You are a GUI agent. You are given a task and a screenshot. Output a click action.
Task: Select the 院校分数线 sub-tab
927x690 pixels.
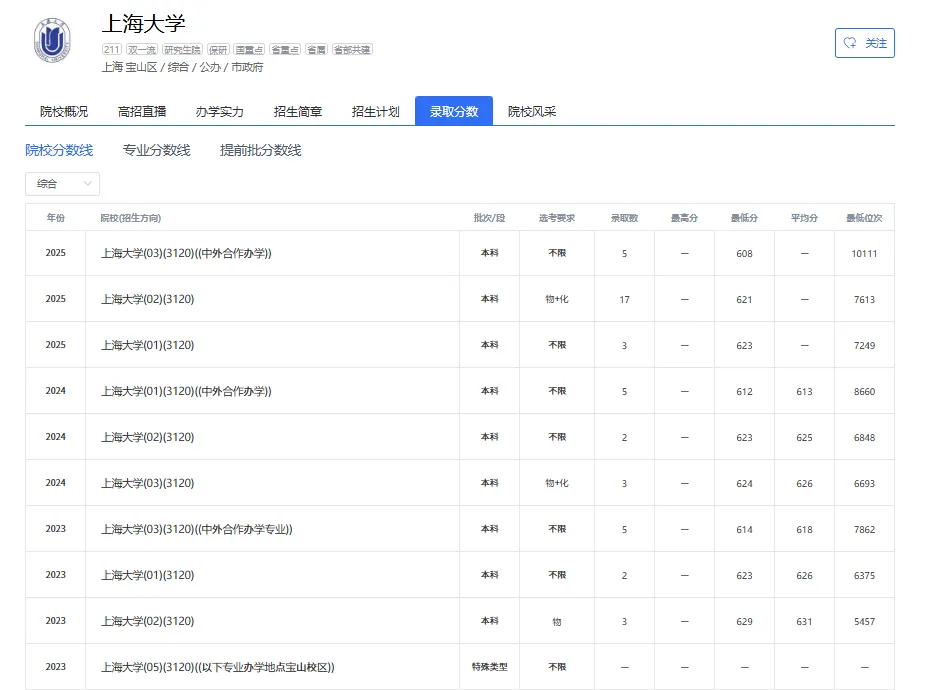[x=59, y=150]
